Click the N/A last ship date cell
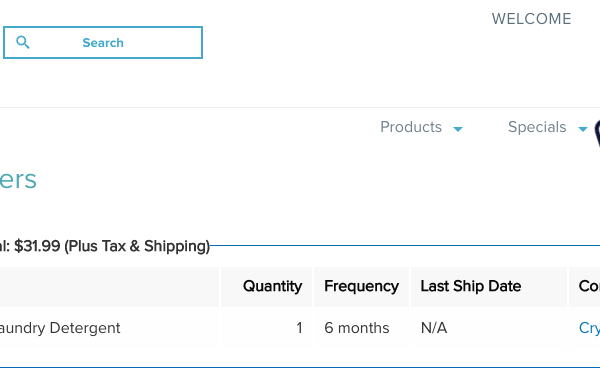The height and width of the screenshot is (388, 600). (434, 328)
